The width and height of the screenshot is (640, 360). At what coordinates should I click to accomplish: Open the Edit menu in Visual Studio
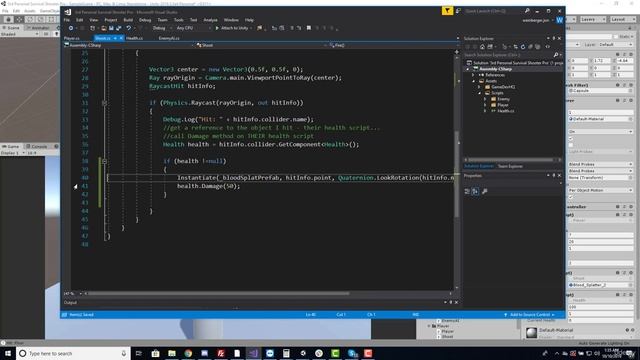[x=80, y=20]
